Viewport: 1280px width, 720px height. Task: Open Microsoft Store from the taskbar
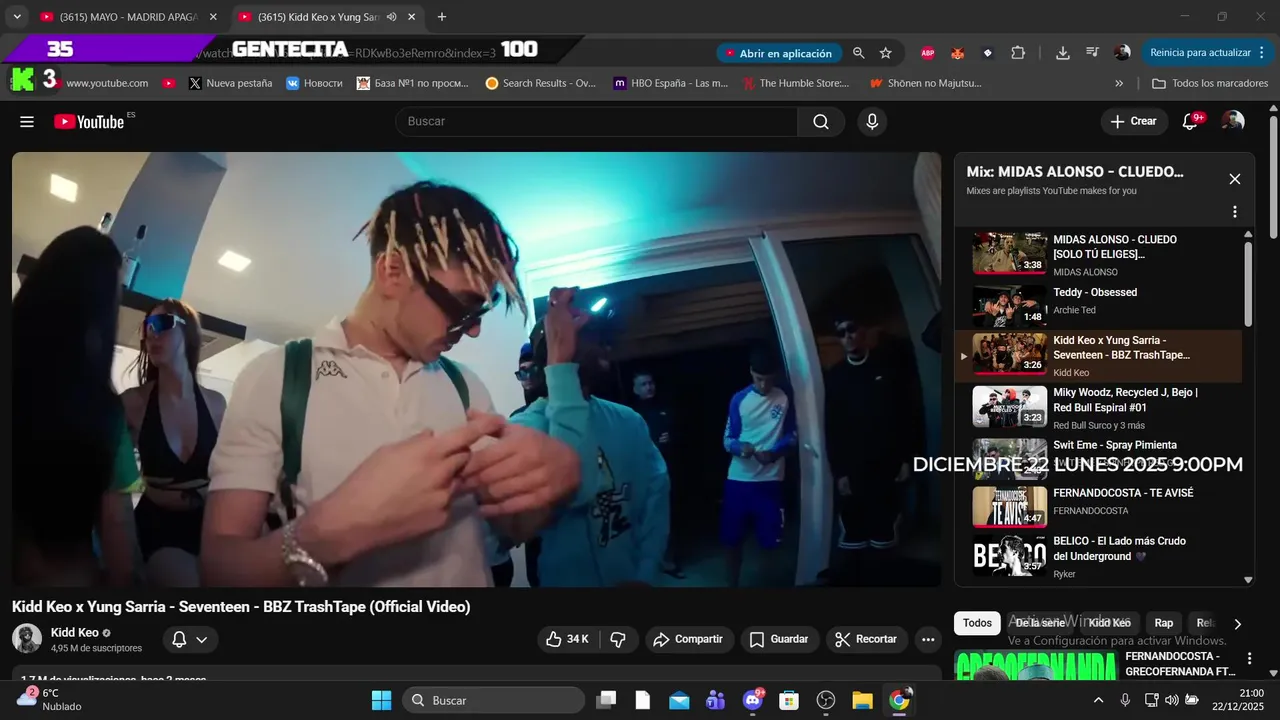(x=789, y=700)
